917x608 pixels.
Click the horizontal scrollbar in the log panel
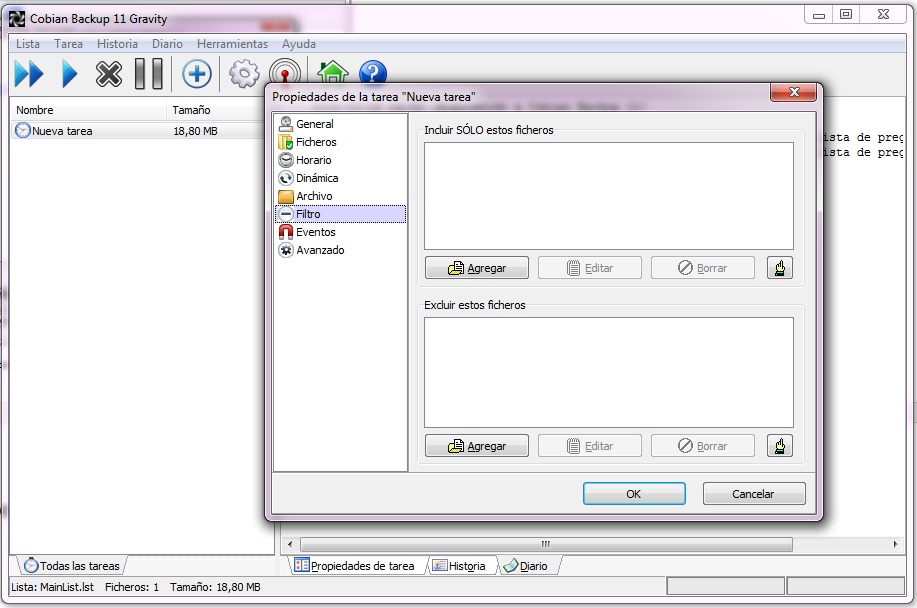pyautogui.click(x=545, y=545)
